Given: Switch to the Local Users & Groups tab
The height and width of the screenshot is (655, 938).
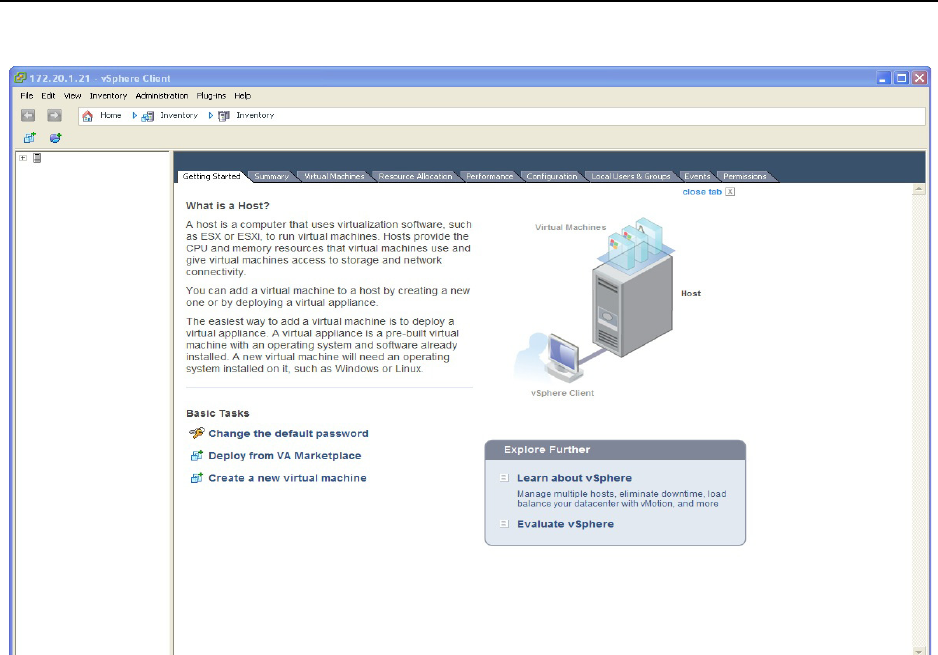Looking at the screenshot, I should (631, 176).
